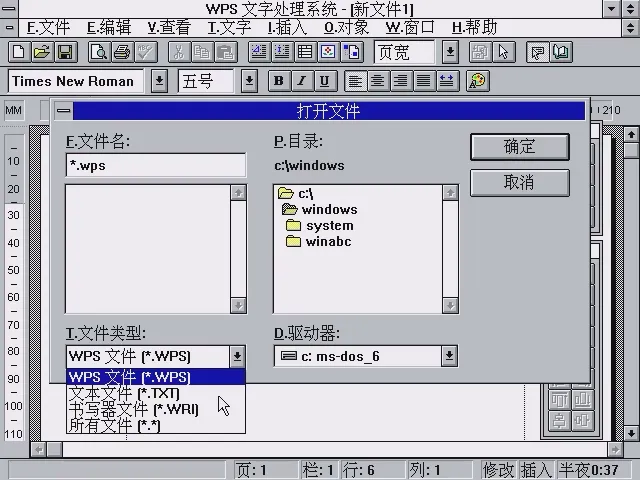Click document horizontal scrollbar left arrow
The image size is (640, 480).
(x=38, y=450)
